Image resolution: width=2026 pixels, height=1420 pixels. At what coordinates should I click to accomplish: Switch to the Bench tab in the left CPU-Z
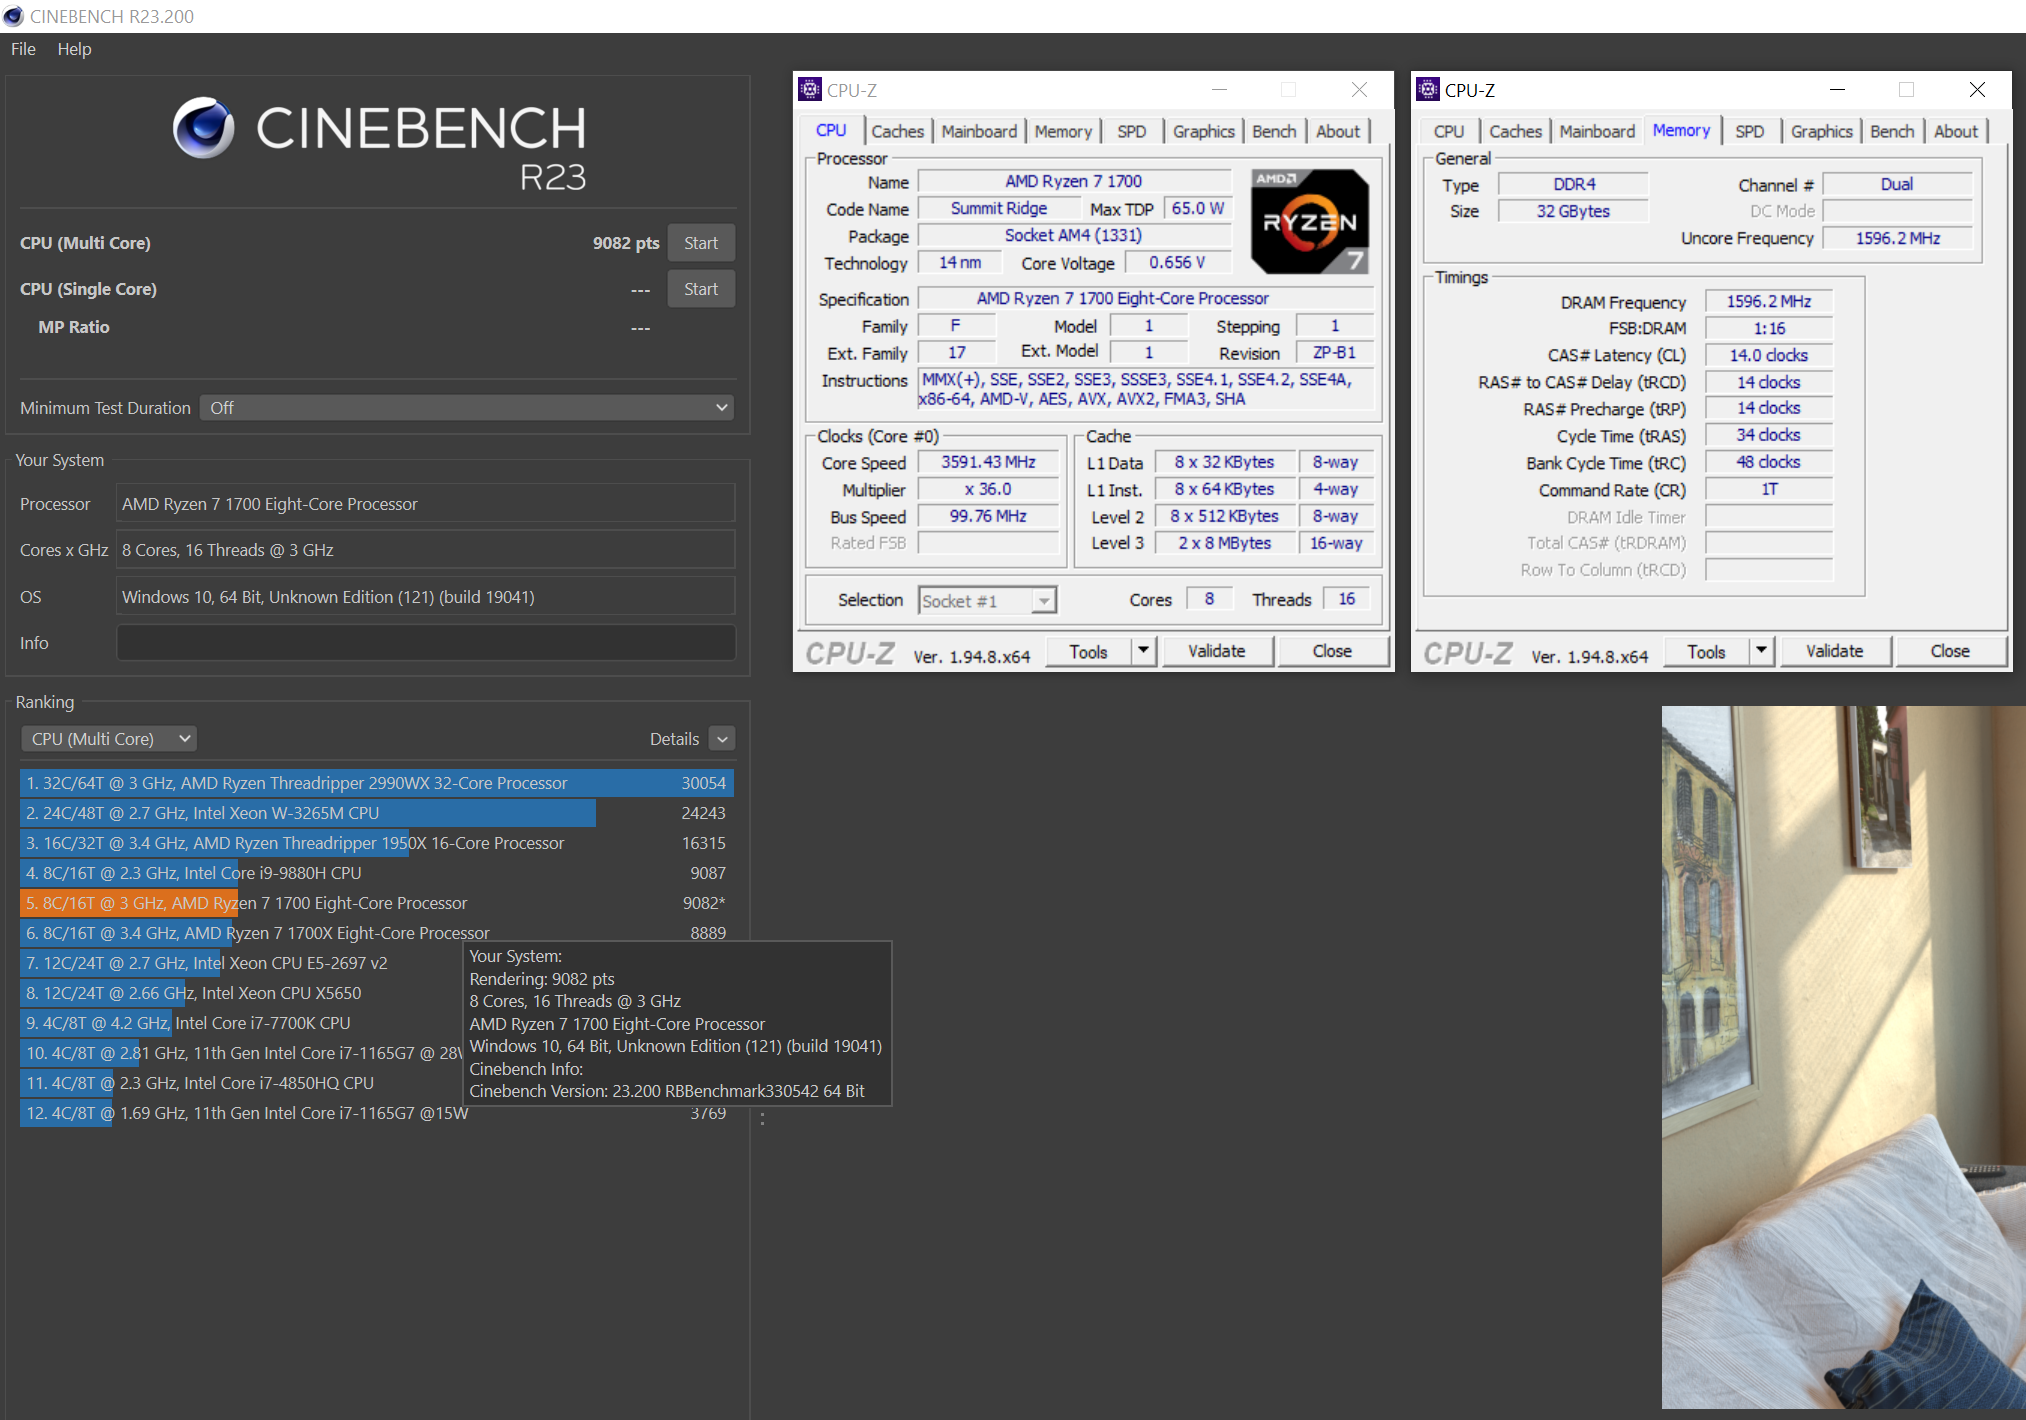pos(1273,131)
